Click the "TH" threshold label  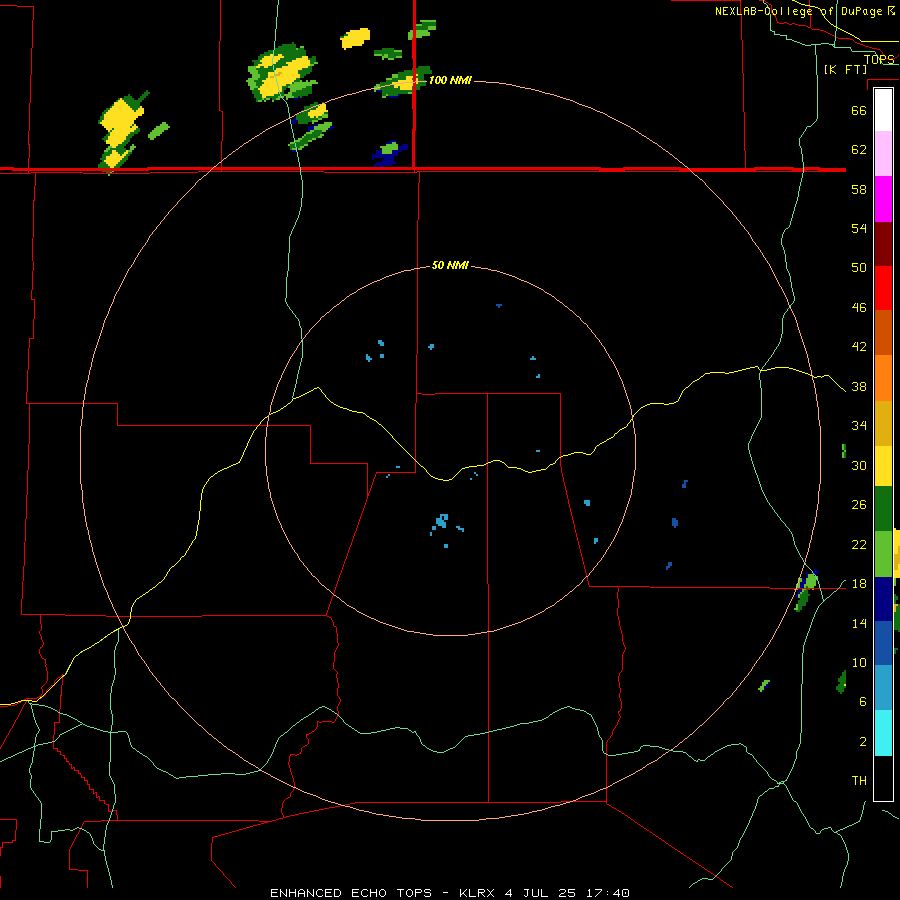click(859, 781)
